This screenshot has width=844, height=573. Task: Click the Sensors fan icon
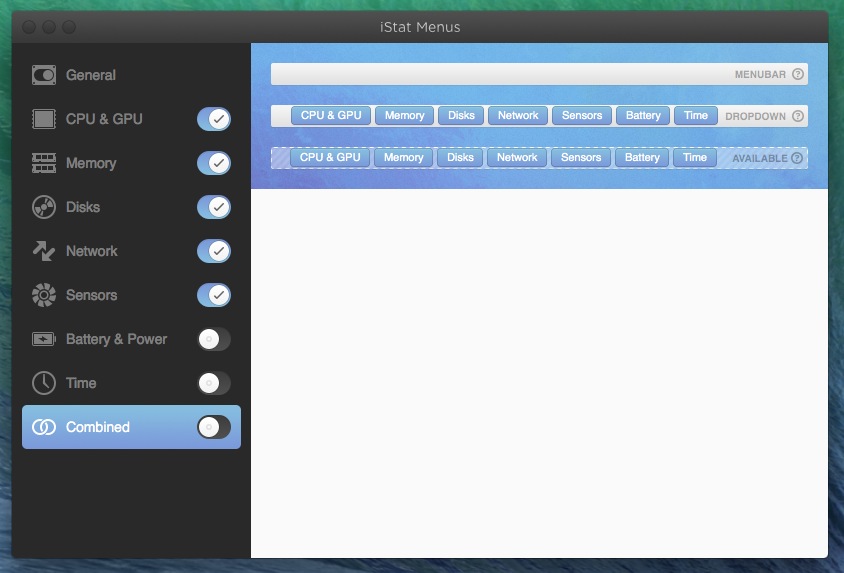[44, 295]
